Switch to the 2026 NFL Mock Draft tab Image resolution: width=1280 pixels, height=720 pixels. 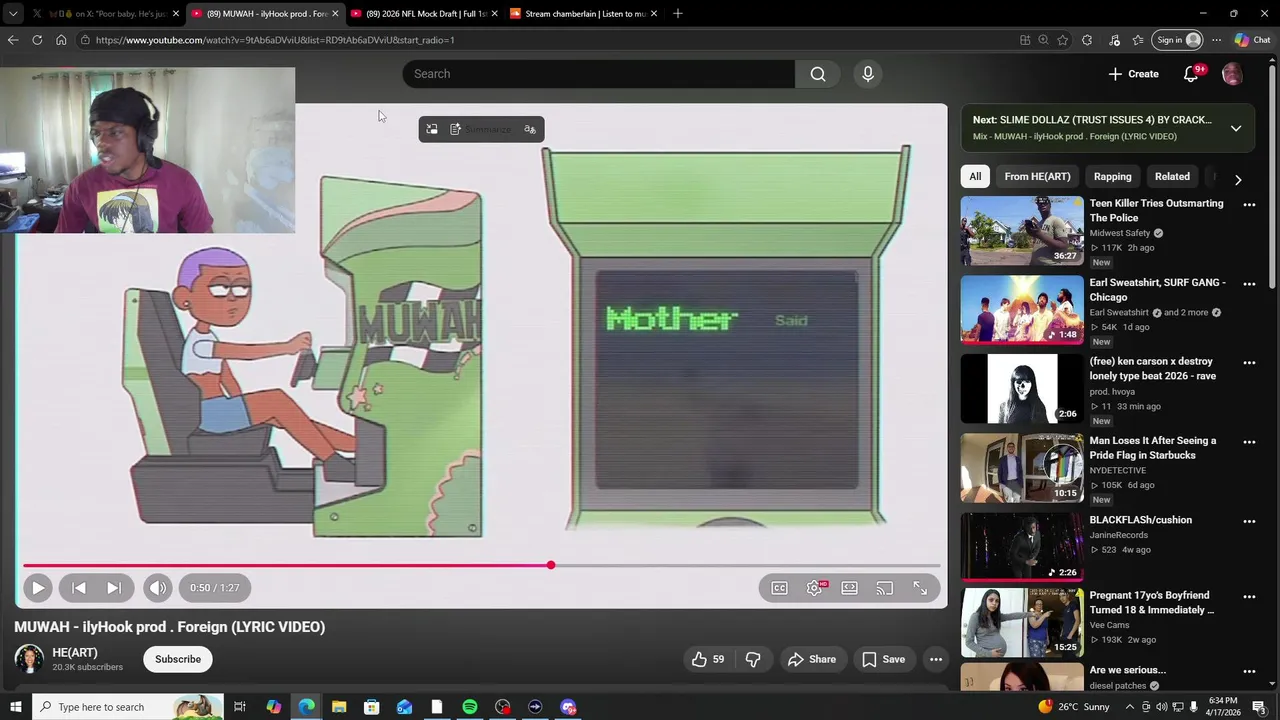(x=424, y=14)
